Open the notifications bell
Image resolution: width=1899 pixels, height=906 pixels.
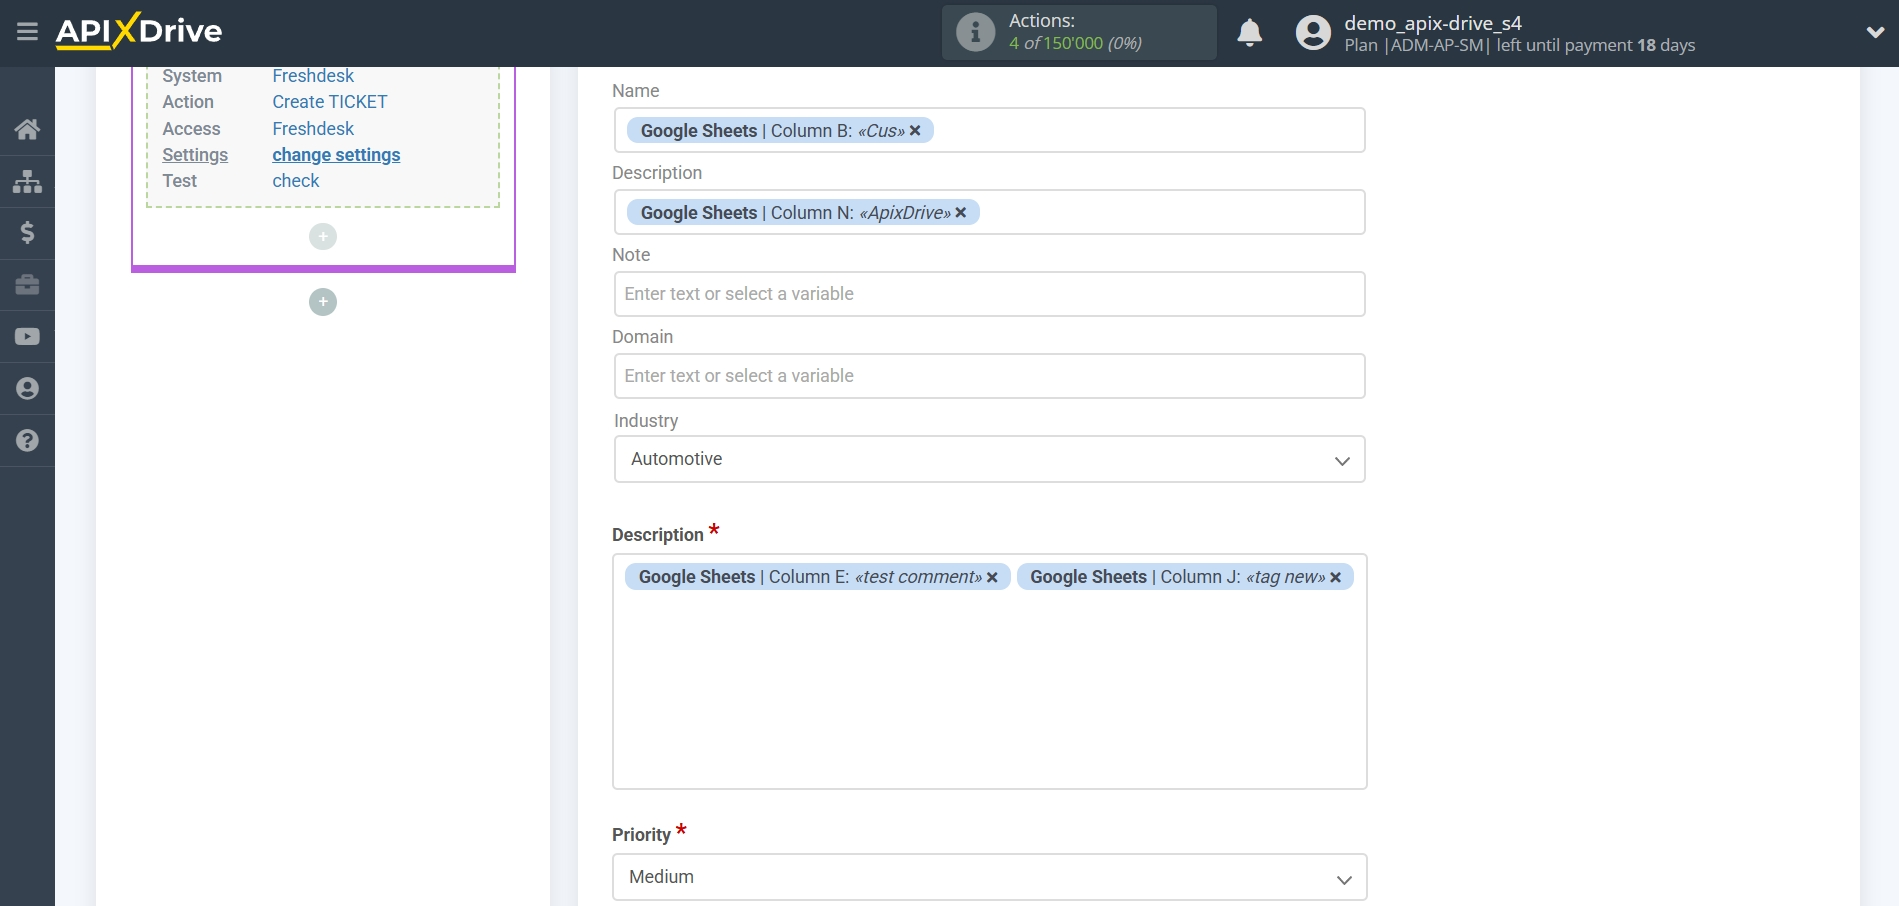point(1249,33)
